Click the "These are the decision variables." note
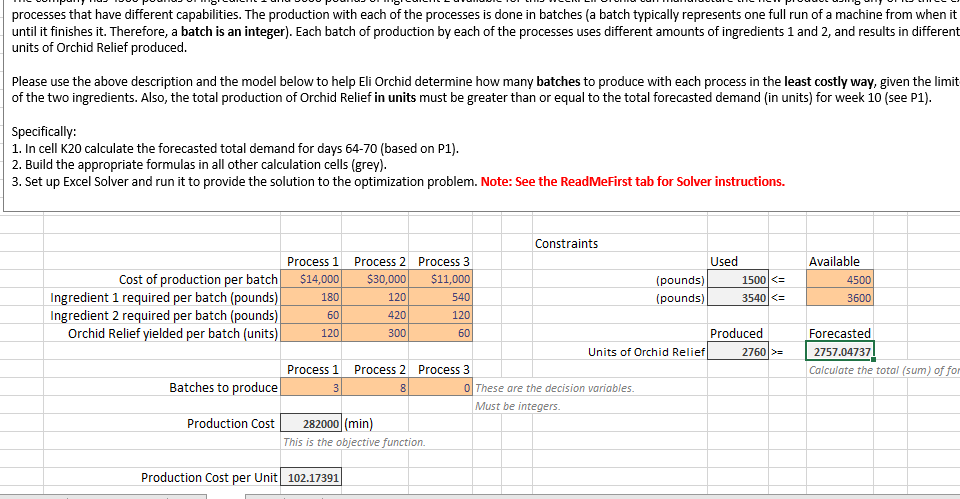960x499 pixels. 555,388
